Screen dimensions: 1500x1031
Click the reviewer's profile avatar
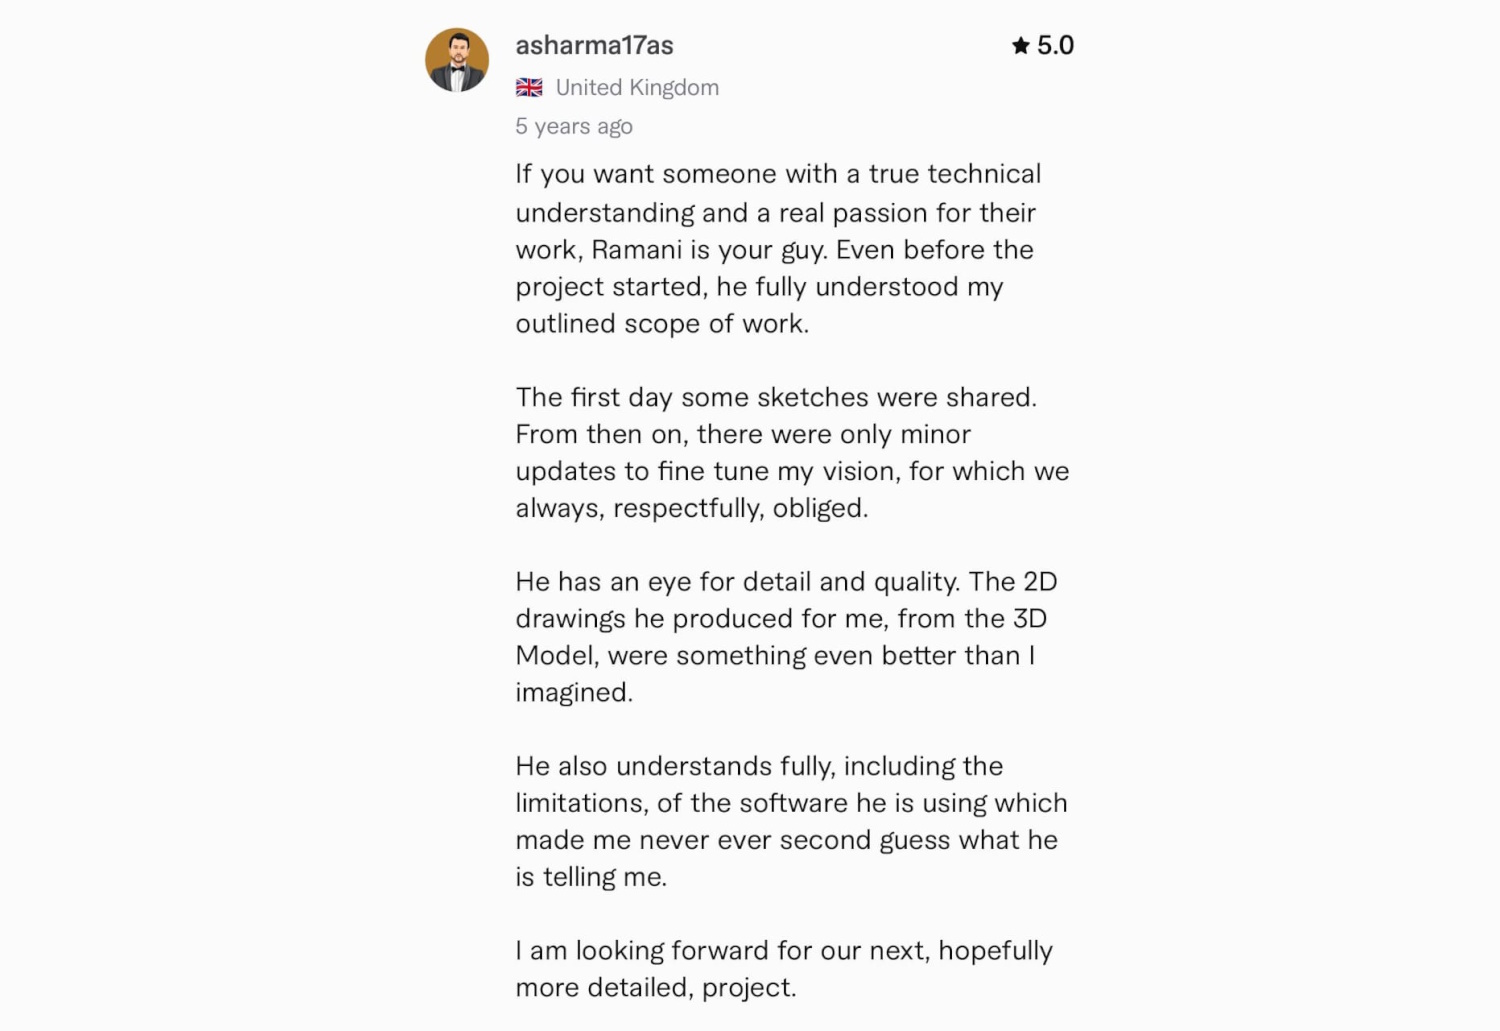(457, 60)
